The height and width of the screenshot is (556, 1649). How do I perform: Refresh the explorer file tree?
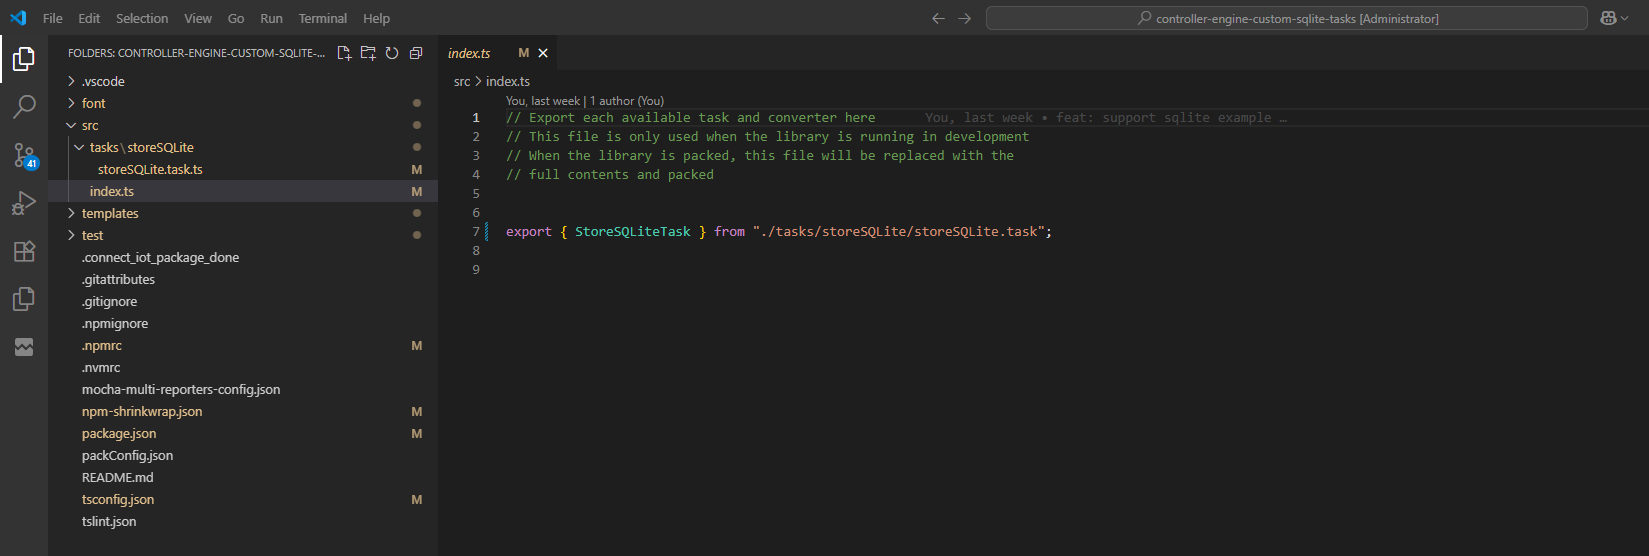tap(392, 53)
